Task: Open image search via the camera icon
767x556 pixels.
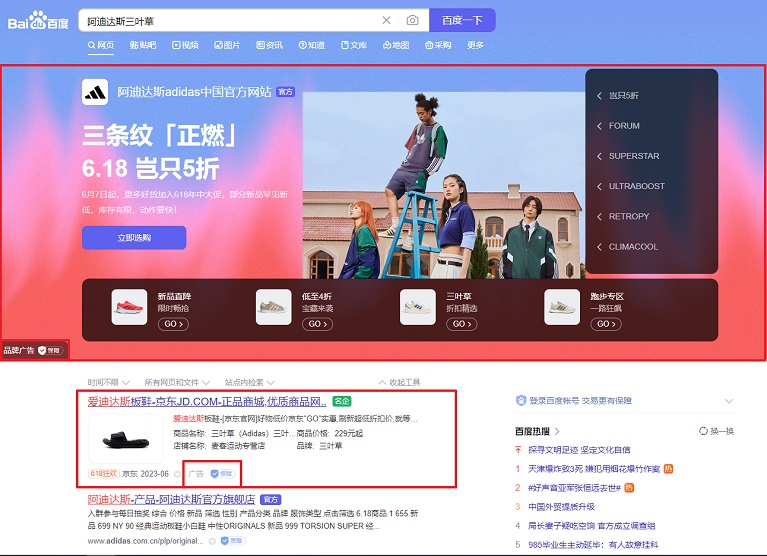Action: [x=412, y=20]
